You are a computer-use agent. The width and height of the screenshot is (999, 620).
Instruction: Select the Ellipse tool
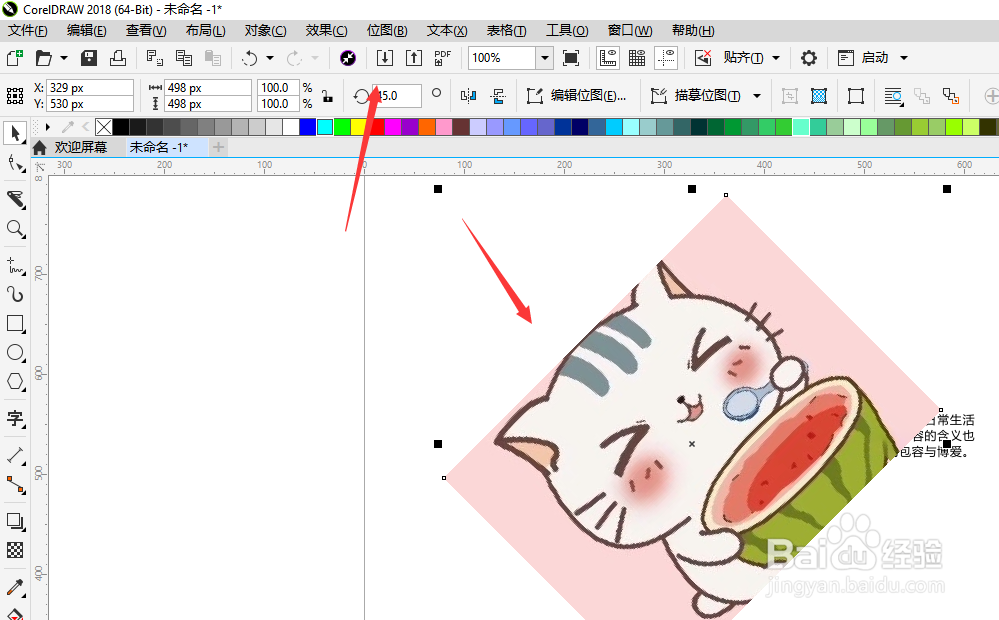click(15, 352)
